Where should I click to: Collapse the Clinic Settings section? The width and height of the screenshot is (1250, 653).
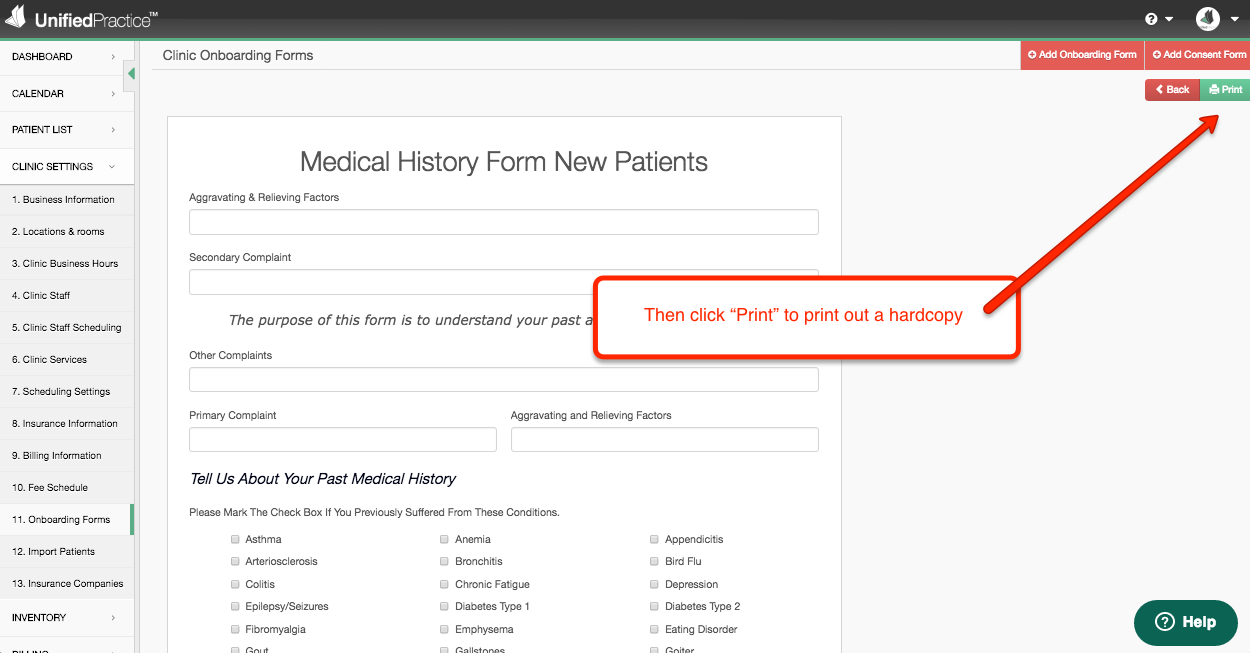(66, 166)
